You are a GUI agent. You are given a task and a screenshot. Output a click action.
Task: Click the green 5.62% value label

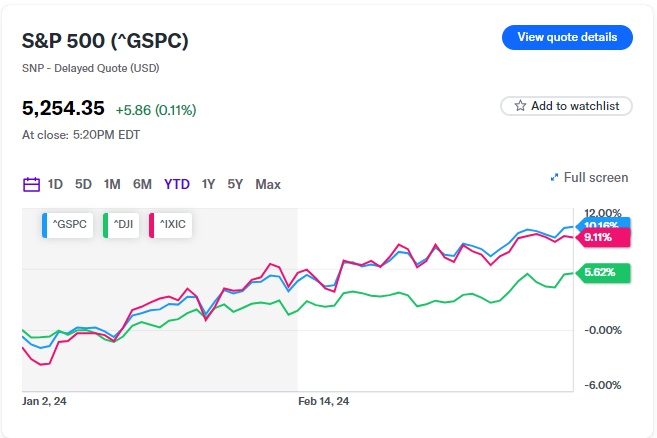click(599, 272)
